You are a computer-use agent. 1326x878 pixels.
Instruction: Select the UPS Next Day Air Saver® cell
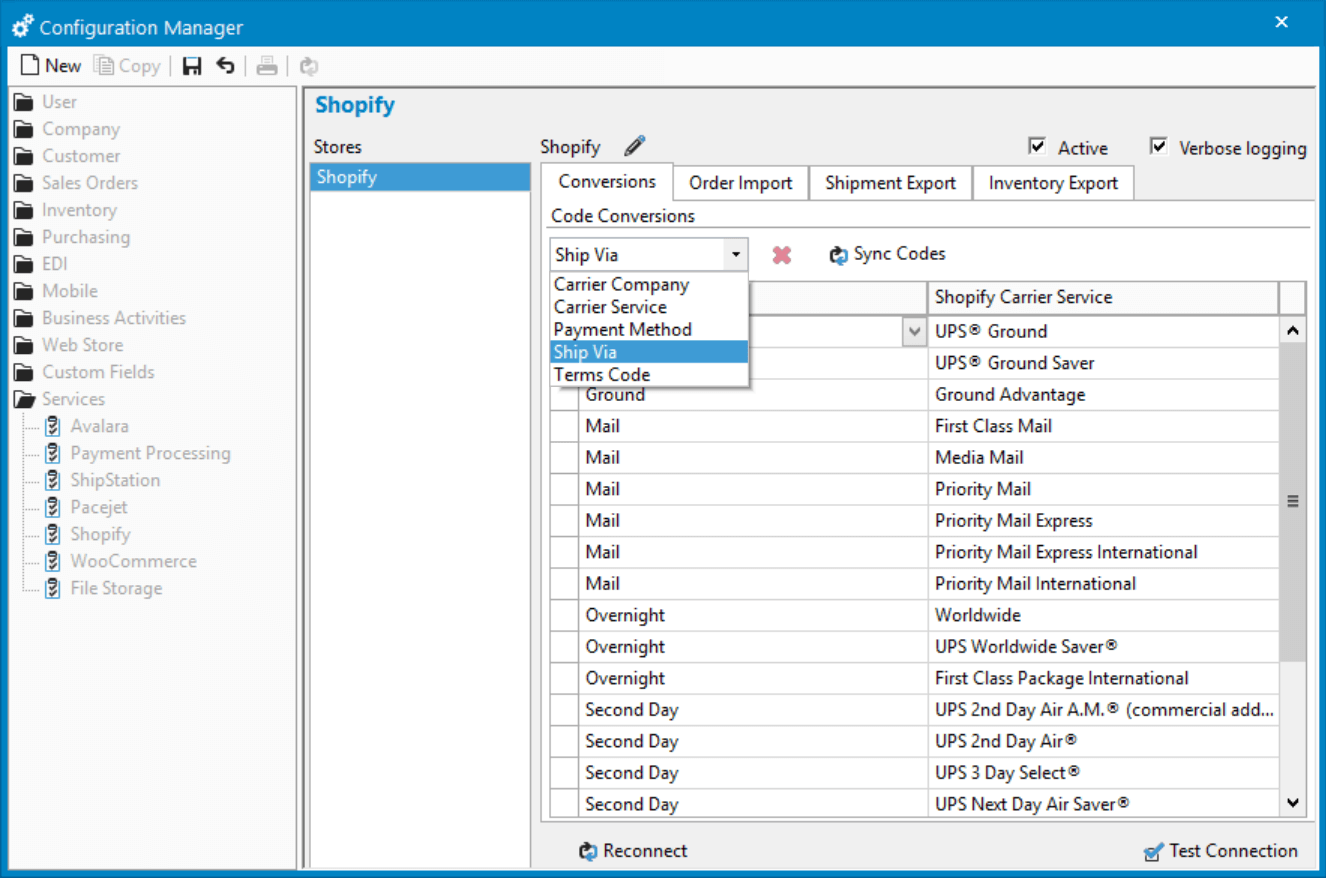[x=1103, y=804]
